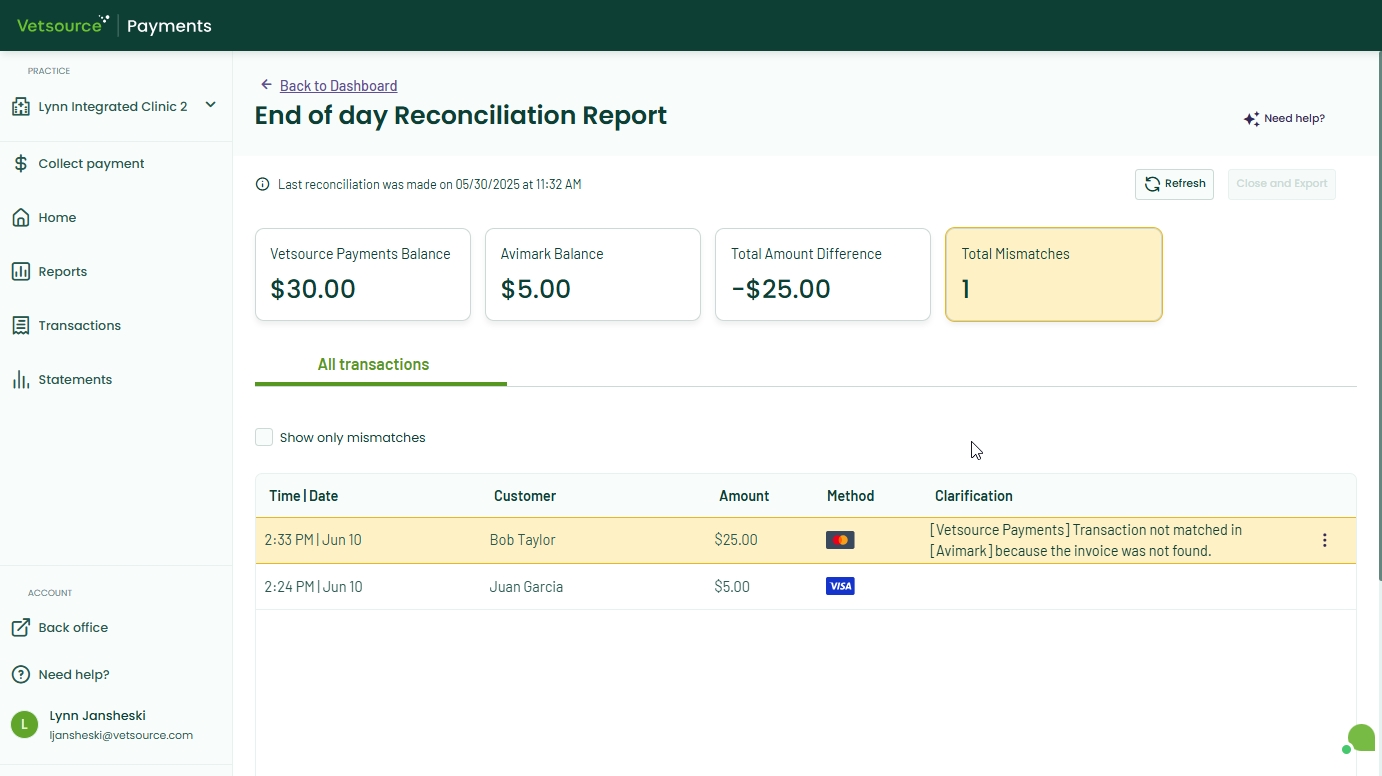Click the back arrow icon
This screenshot has width=1382, height=776.
coord(266,85)
